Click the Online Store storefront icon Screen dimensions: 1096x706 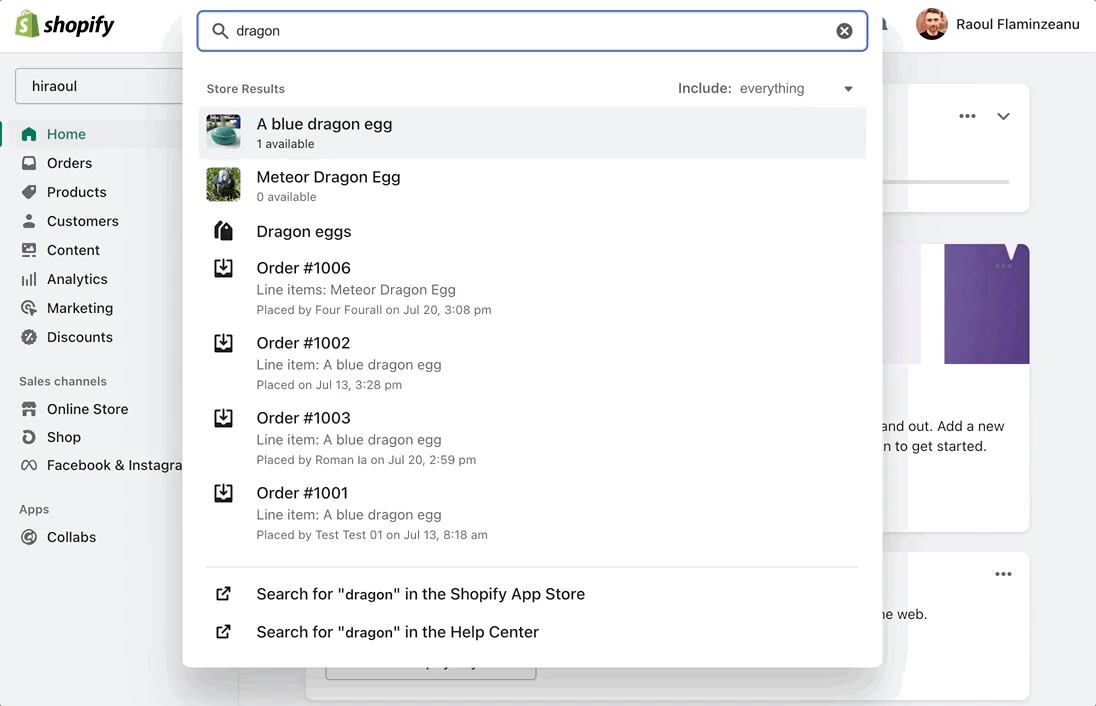(29, 409)
